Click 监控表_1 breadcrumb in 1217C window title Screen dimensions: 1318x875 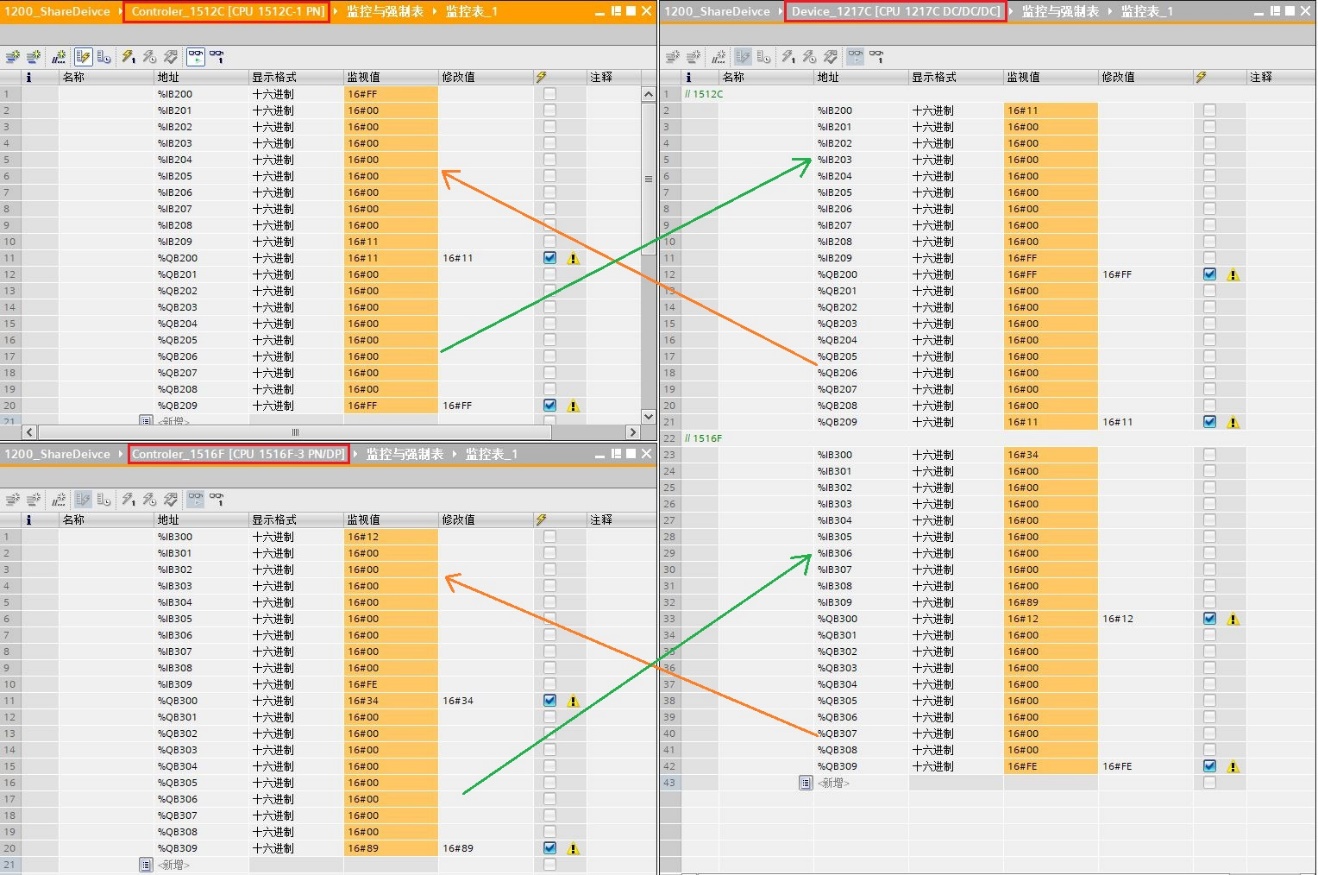click(1147, 11)
